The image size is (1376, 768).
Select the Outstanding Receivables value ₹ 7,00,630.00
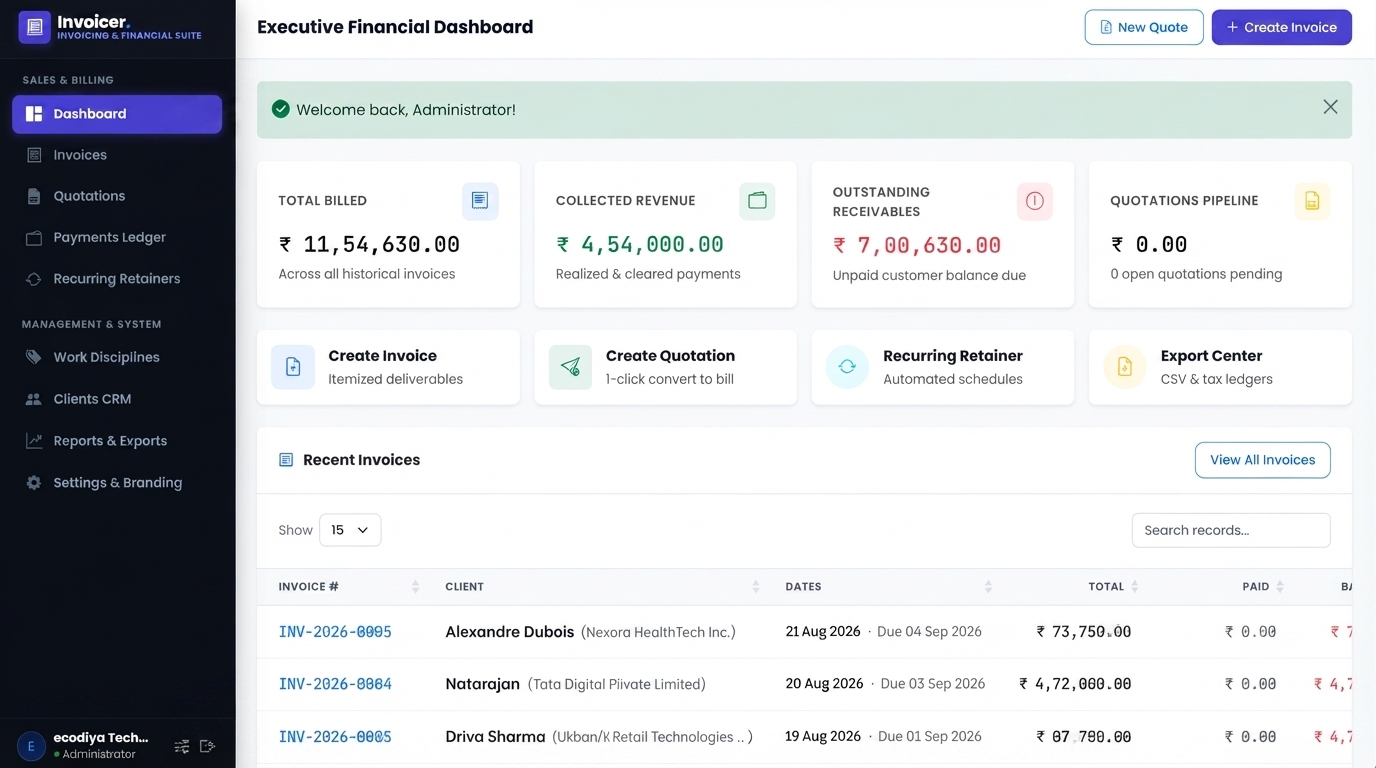click(x=917, y=245)
